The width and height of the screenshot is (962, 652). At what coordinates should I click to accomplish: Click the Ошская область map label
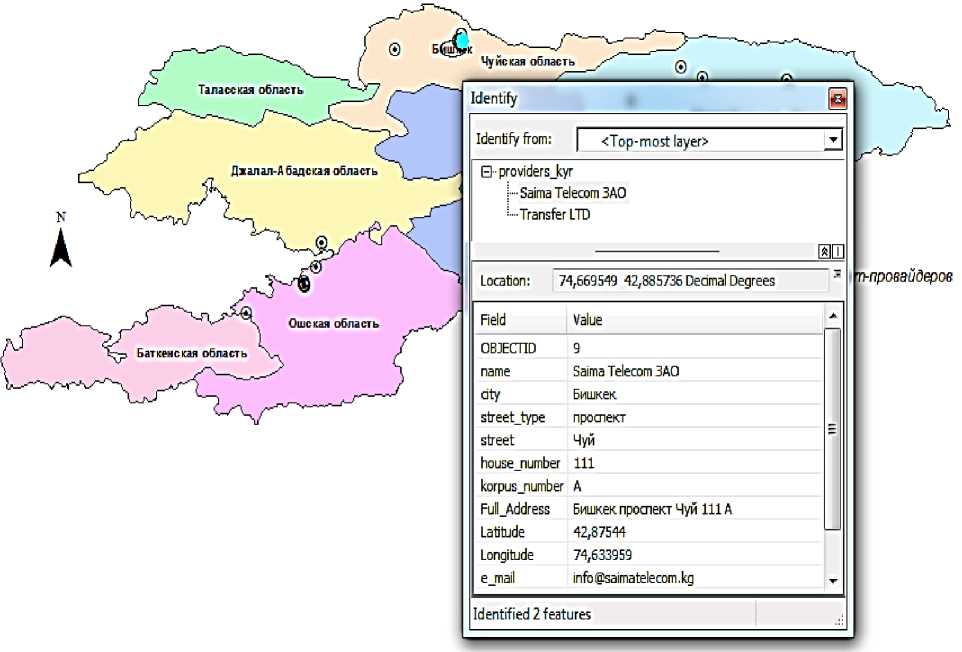click(x=334, y=323)
